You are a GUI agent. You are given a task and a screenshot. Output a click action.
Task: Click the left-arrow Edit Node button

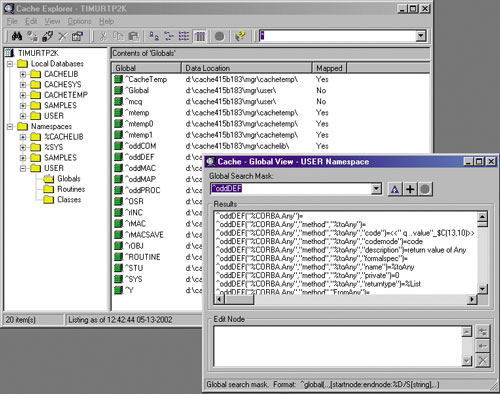pos(482,346)
